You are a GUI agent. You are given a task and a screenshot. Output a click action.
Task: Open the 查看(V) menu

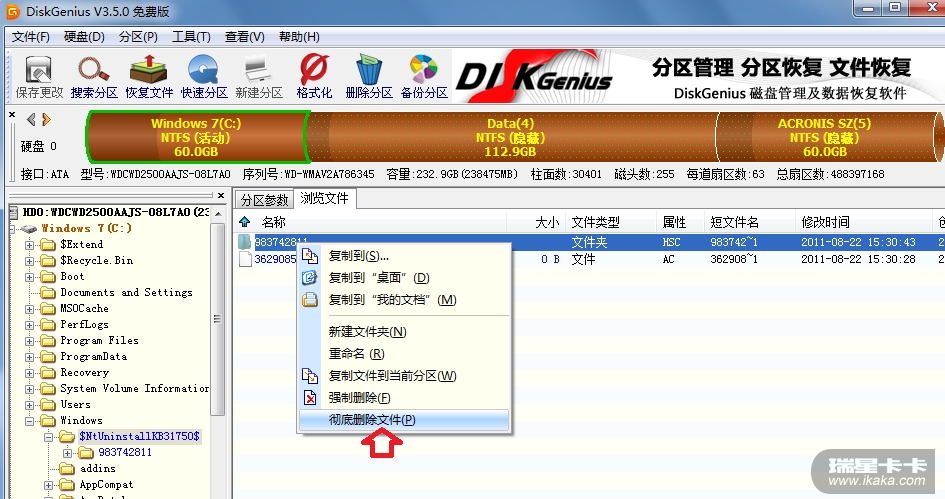[x=245, y=37]
